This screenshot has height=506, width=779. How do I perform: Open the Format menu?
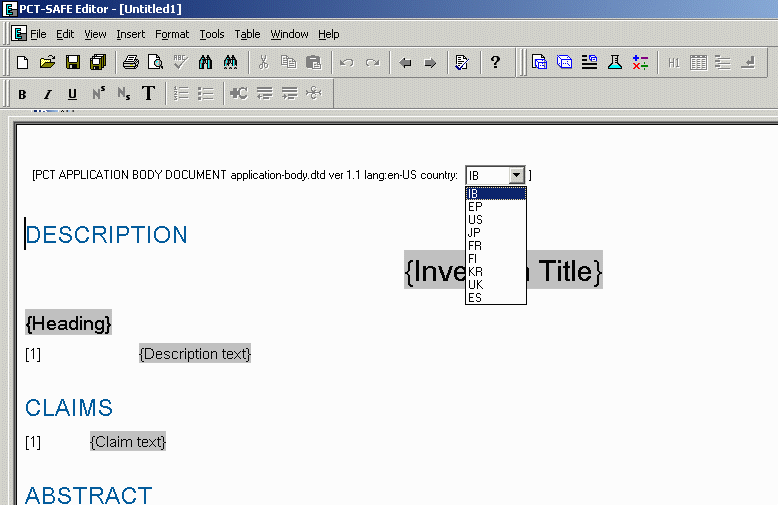click(x=171, y=34)
